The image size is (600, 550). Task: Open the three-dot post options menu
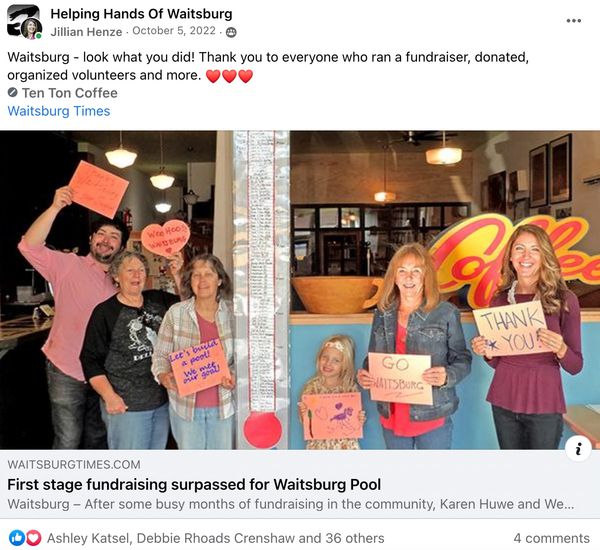coord(574,21)
